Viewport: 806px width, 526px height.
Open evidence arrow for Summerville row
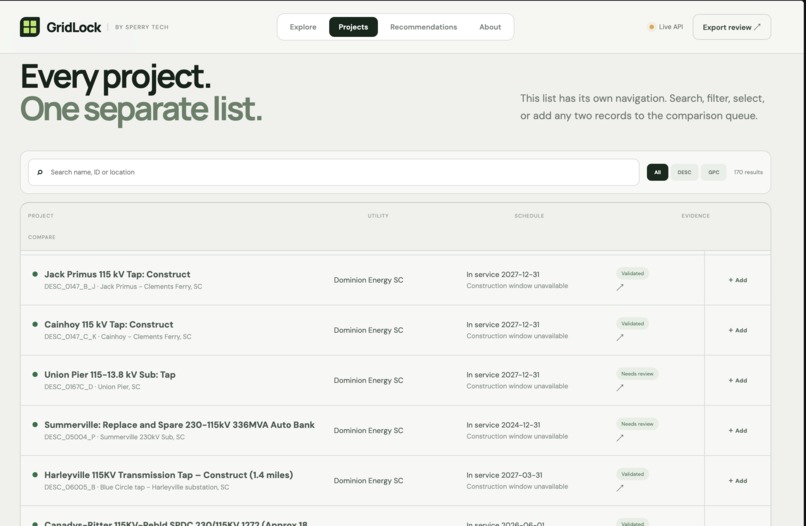620,438
